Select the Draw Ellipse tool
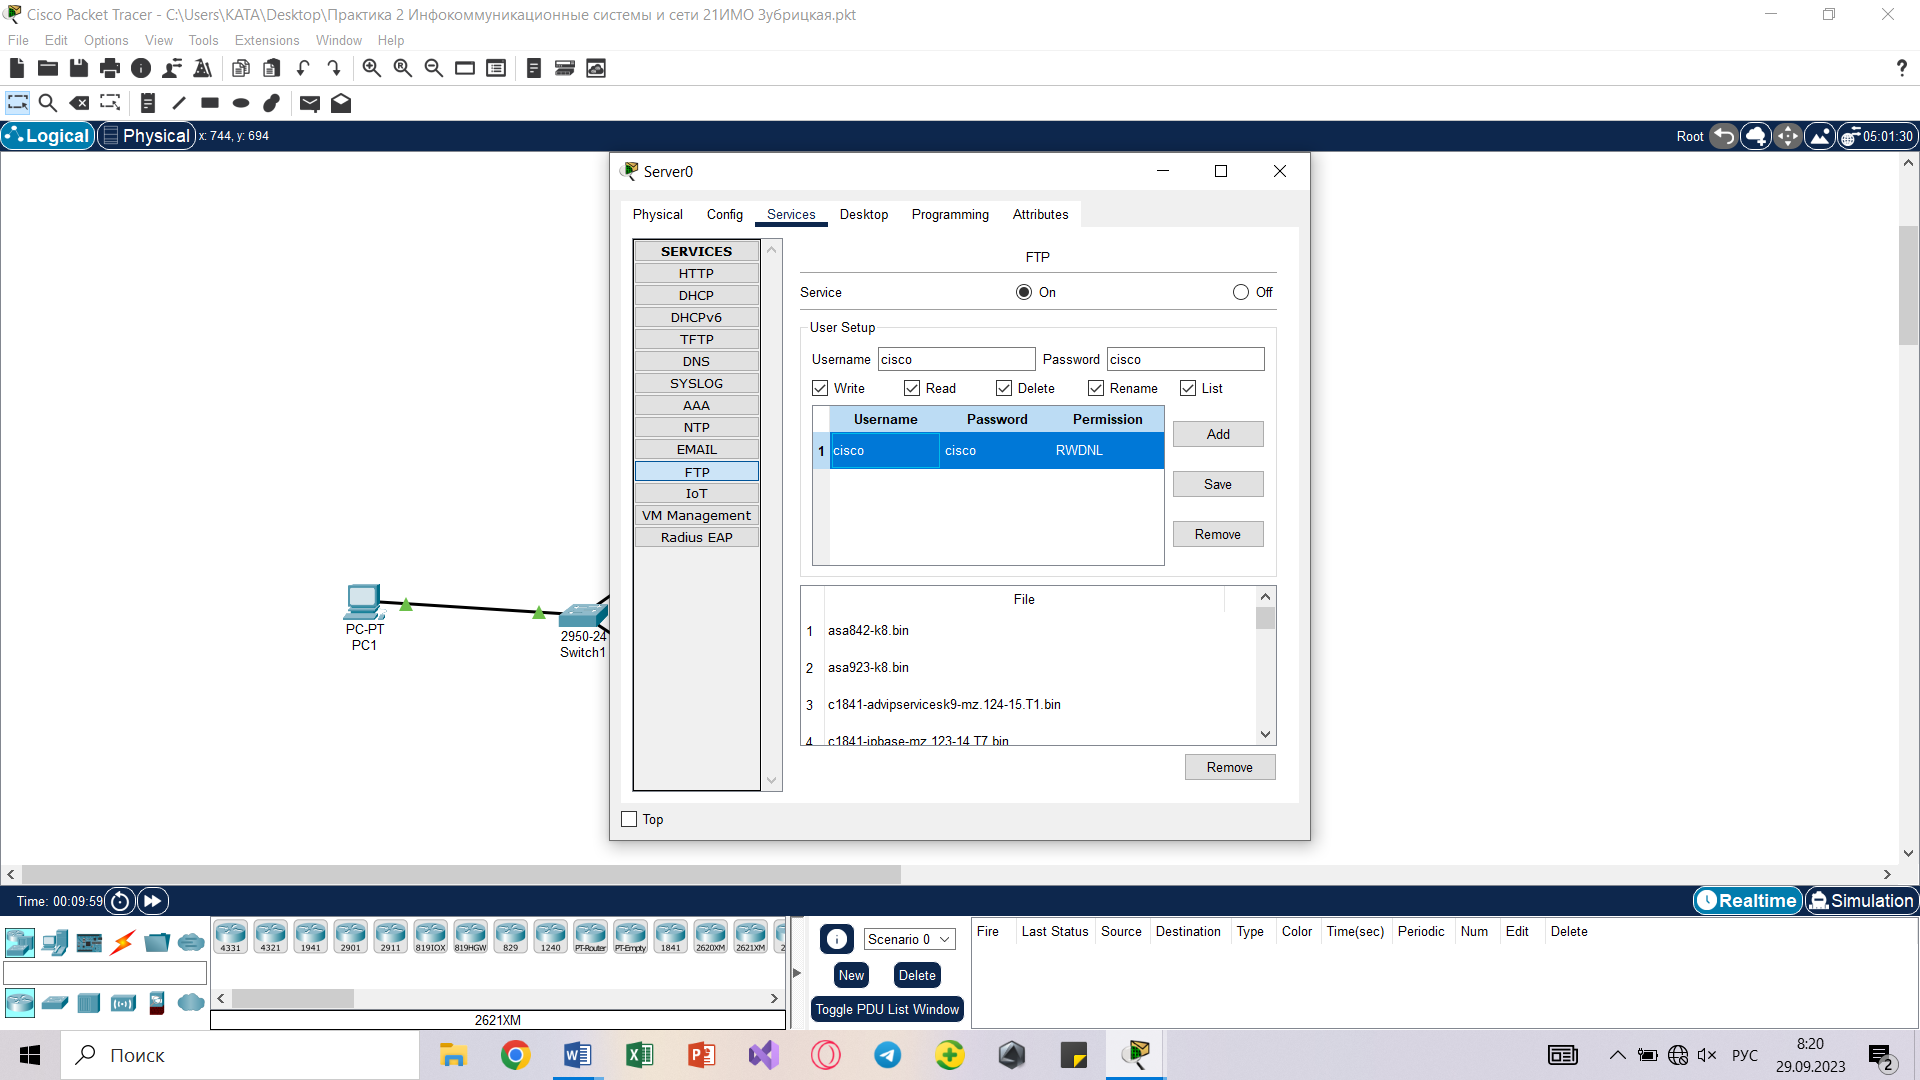This screenshot has width=1920, height=1080. [241, 103]
